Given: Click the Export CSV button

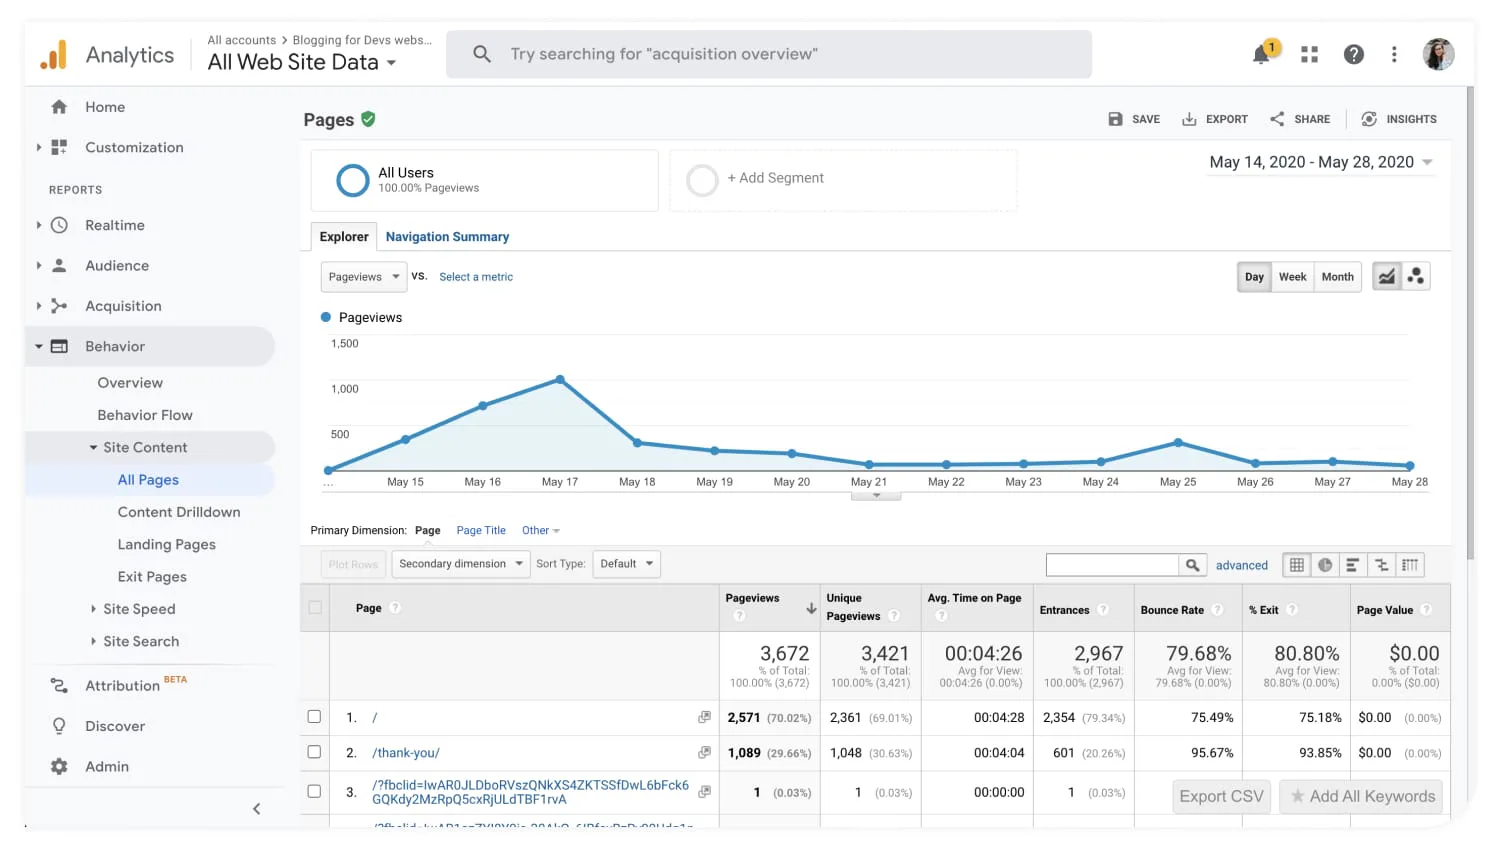Looking at the screenshot, I should [1221, 796].
